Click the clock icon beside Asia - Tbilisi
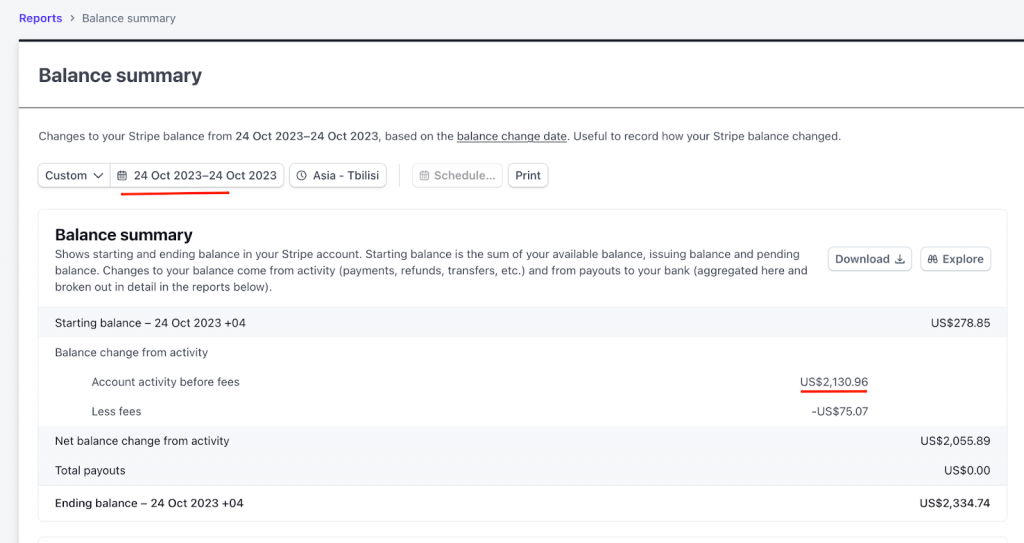Image resolution: width=1024 pixels, height=543 pixels. (301, 176)
